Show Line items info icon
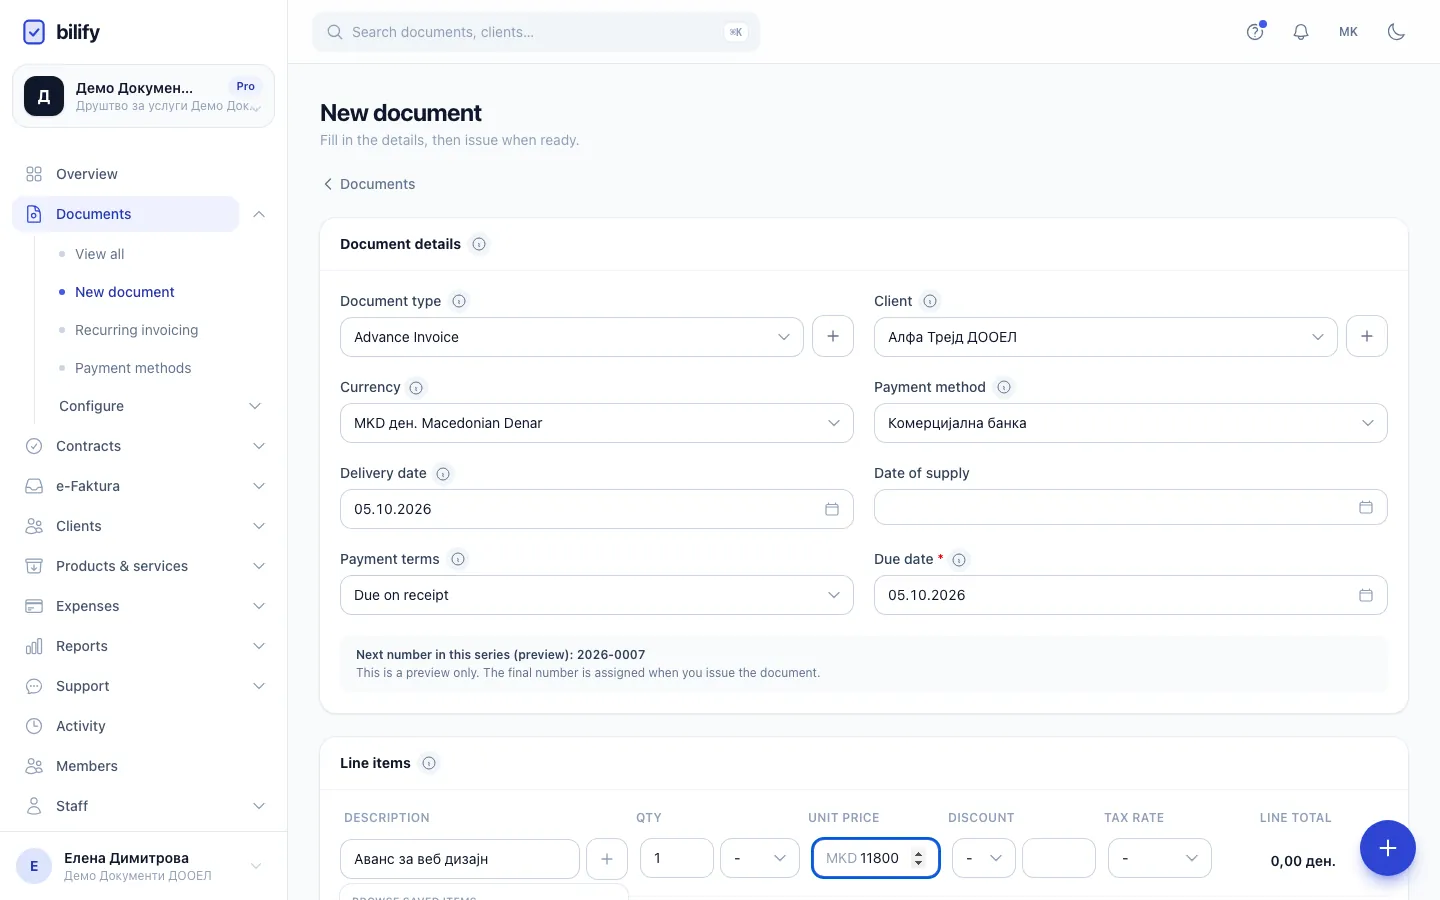The height and width of the screenshot is (900, 1440). click(429, 763)
